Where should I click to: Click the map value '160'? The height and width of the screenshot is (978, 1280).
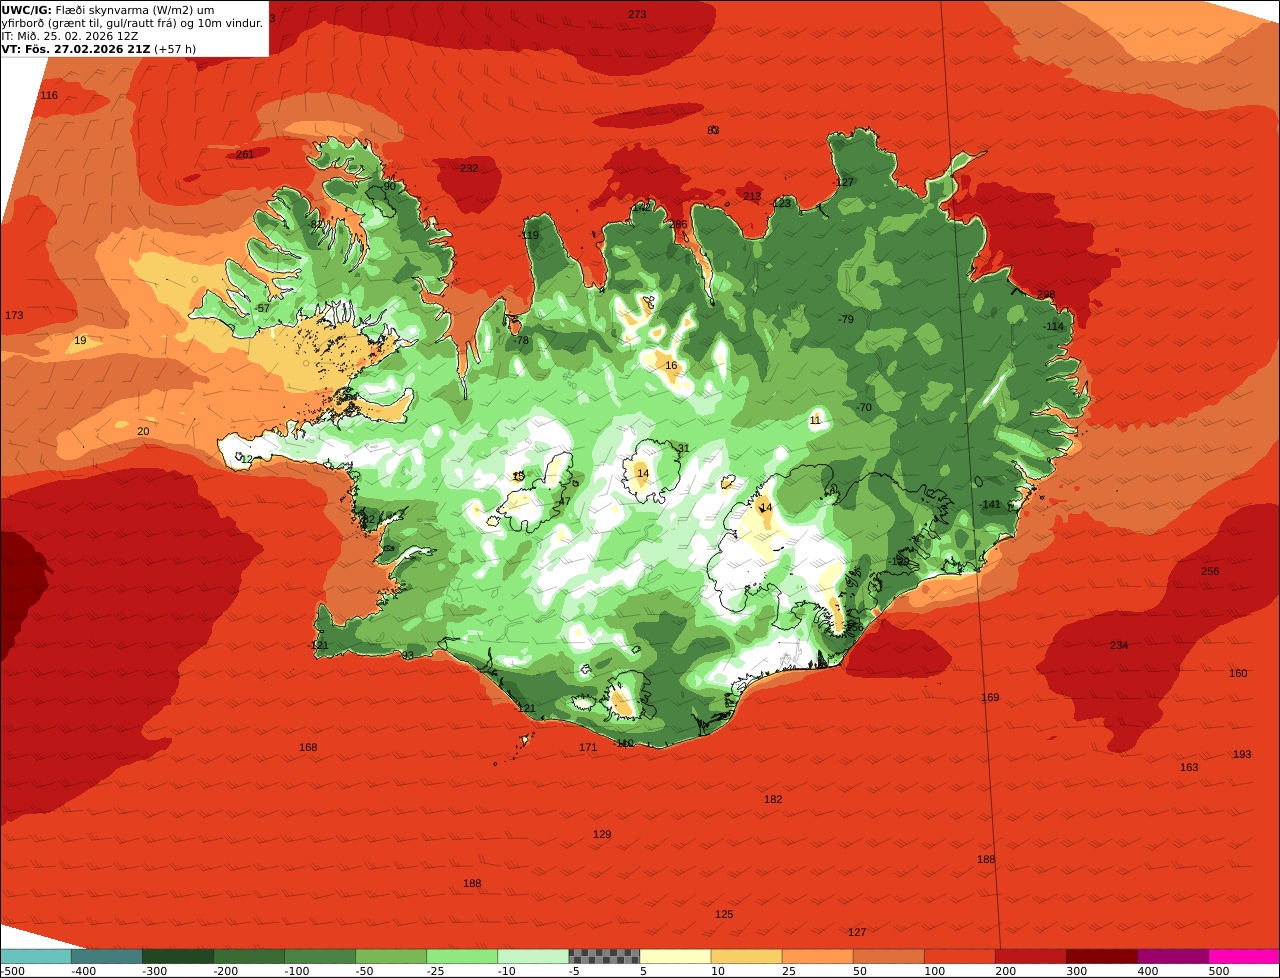(1238, 673)
